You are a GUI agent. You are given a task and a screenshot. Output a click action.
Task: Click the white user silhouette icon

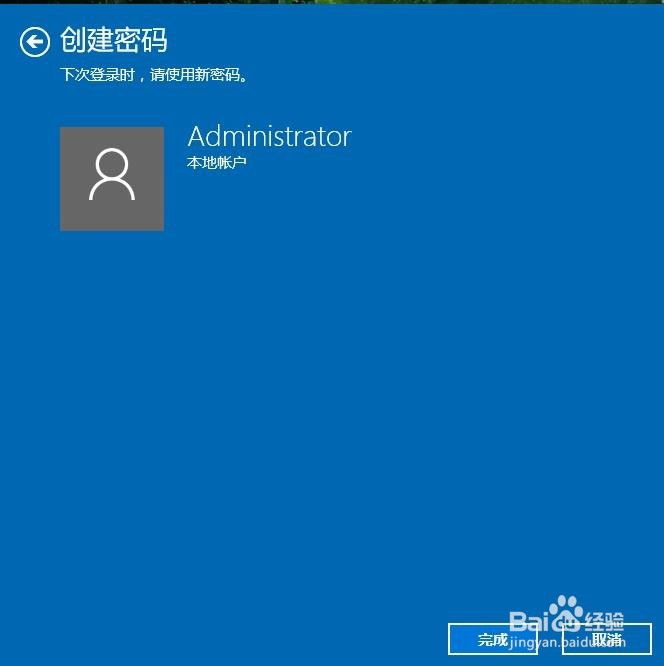pyautogui.click(x=112, y=174)
